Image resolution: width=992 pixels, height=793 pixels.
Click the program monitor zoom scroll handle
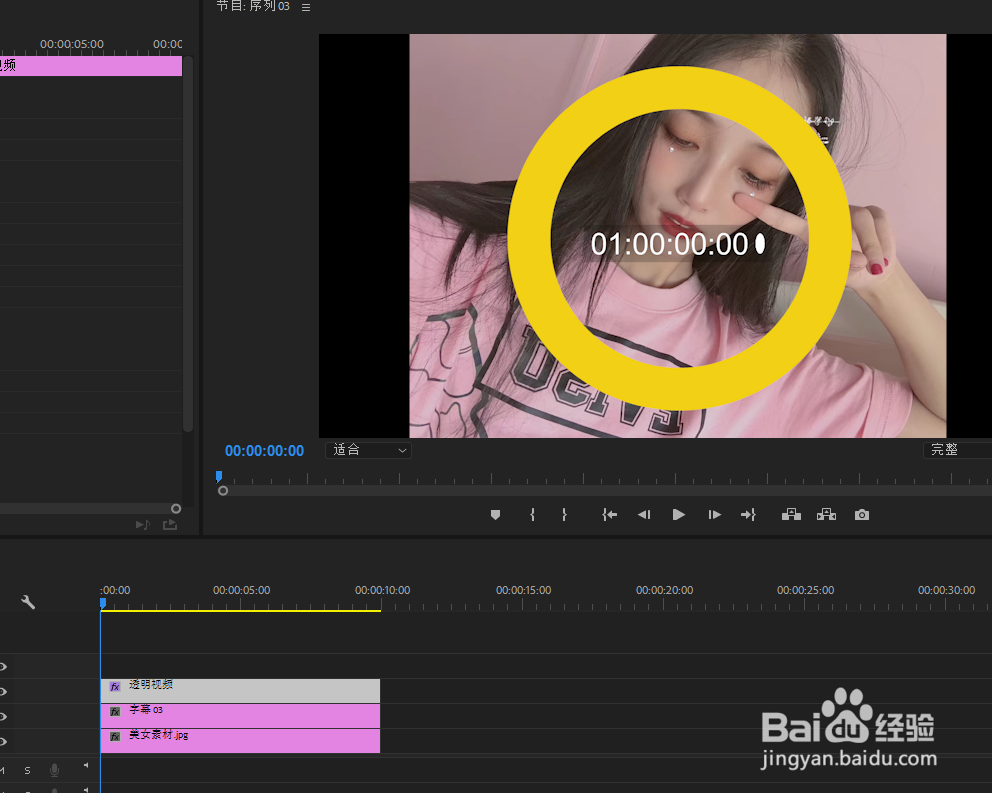click(223, 490)
